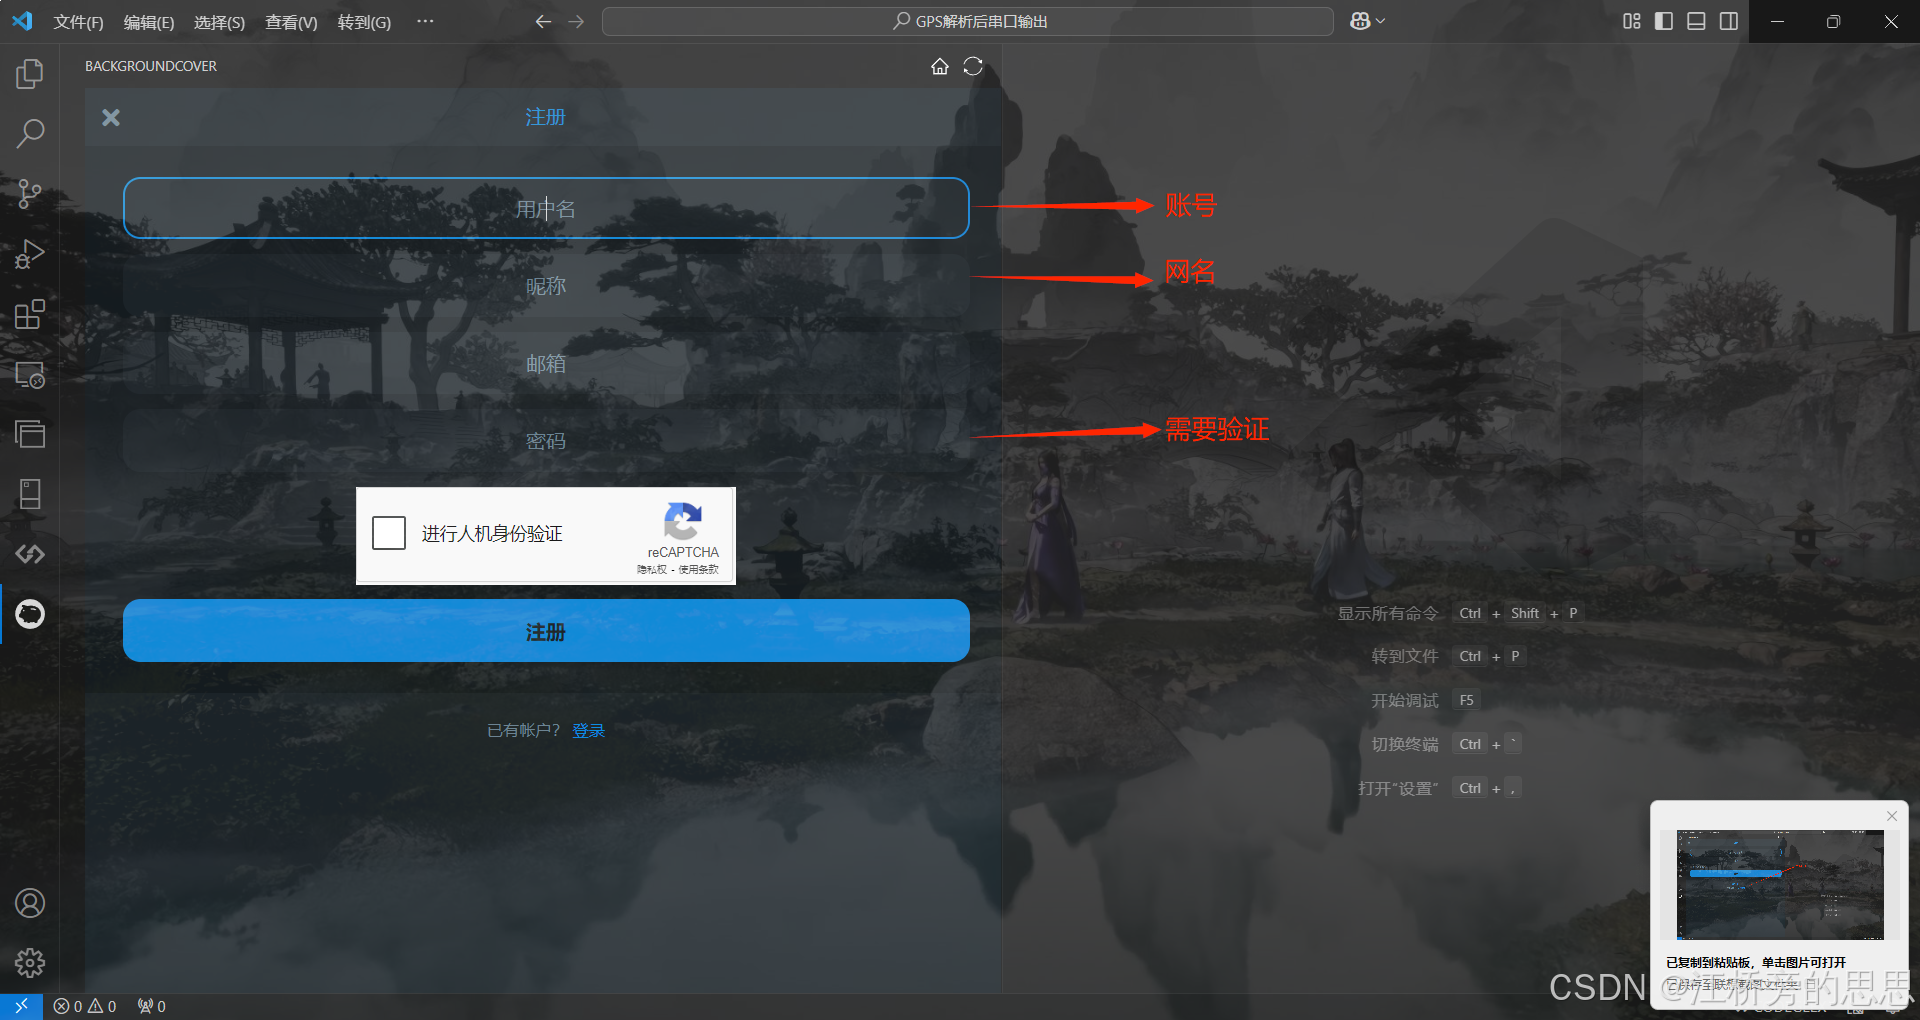Open the stacked windows activity bar icon
Screen dimensions: 1920x1020
[30, 434]
